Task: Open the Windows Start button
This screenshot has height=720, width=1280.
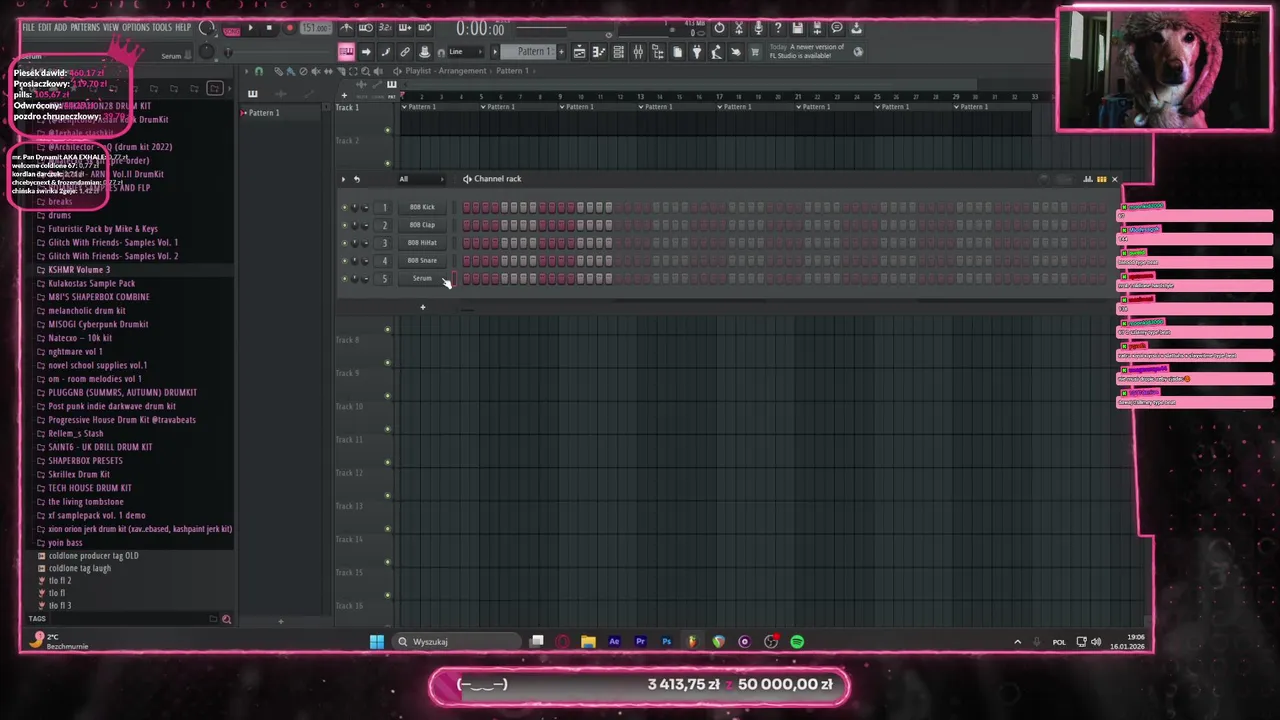Action: click(377, 642)
